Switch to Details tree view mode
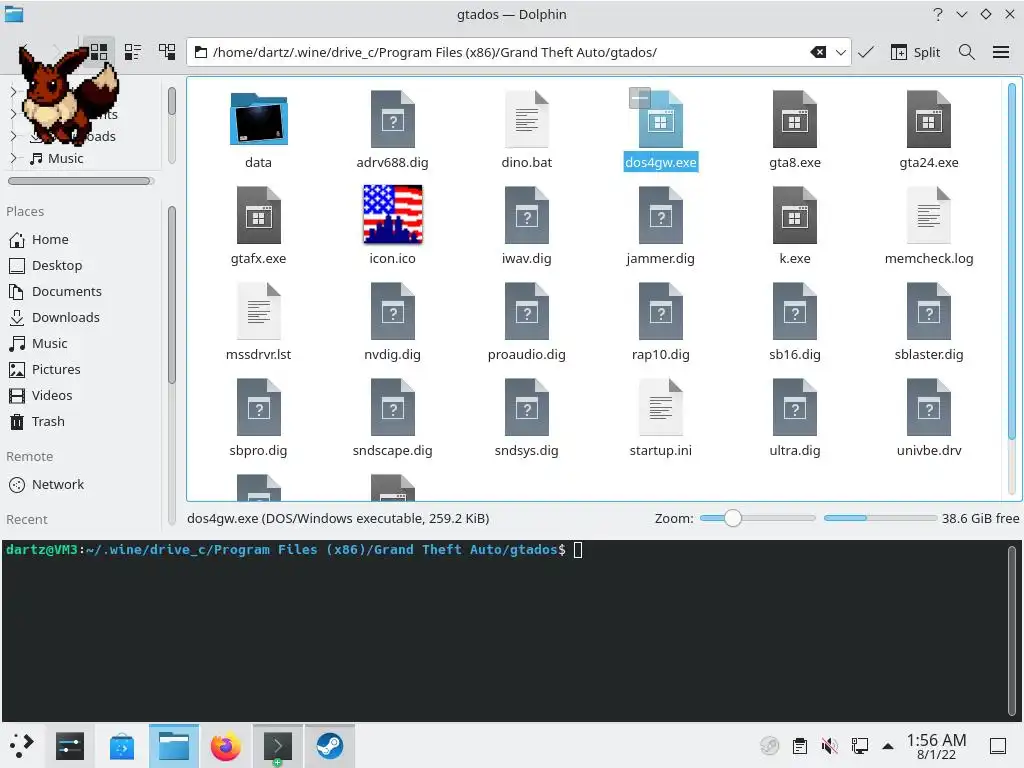Screen dimensions: 1024x768 click(x=167, y=52)
